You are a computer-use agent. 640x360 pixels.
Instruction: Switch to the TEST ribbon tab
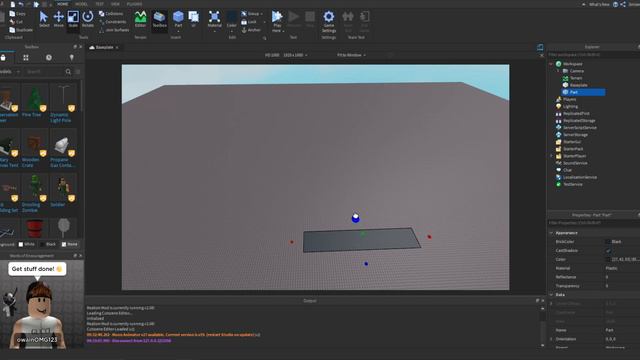(100, 4)
